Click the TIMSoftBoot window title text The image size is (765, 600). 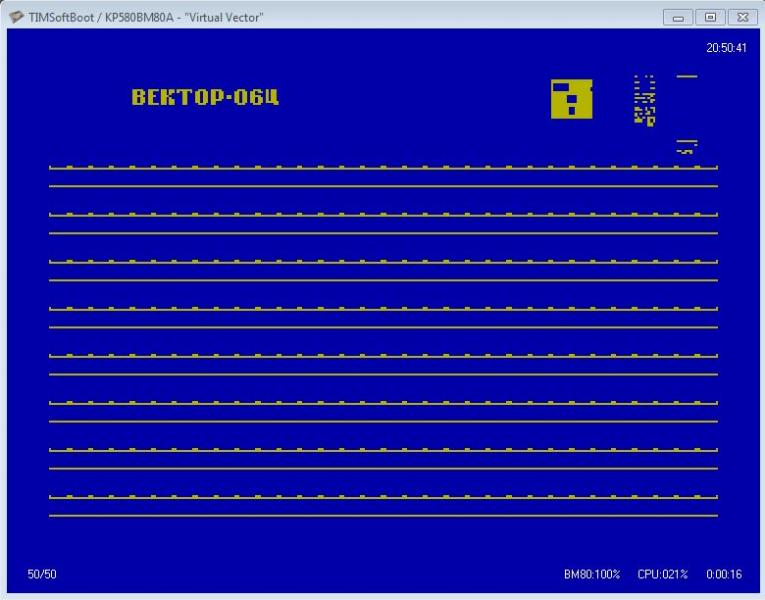point(146,17)
